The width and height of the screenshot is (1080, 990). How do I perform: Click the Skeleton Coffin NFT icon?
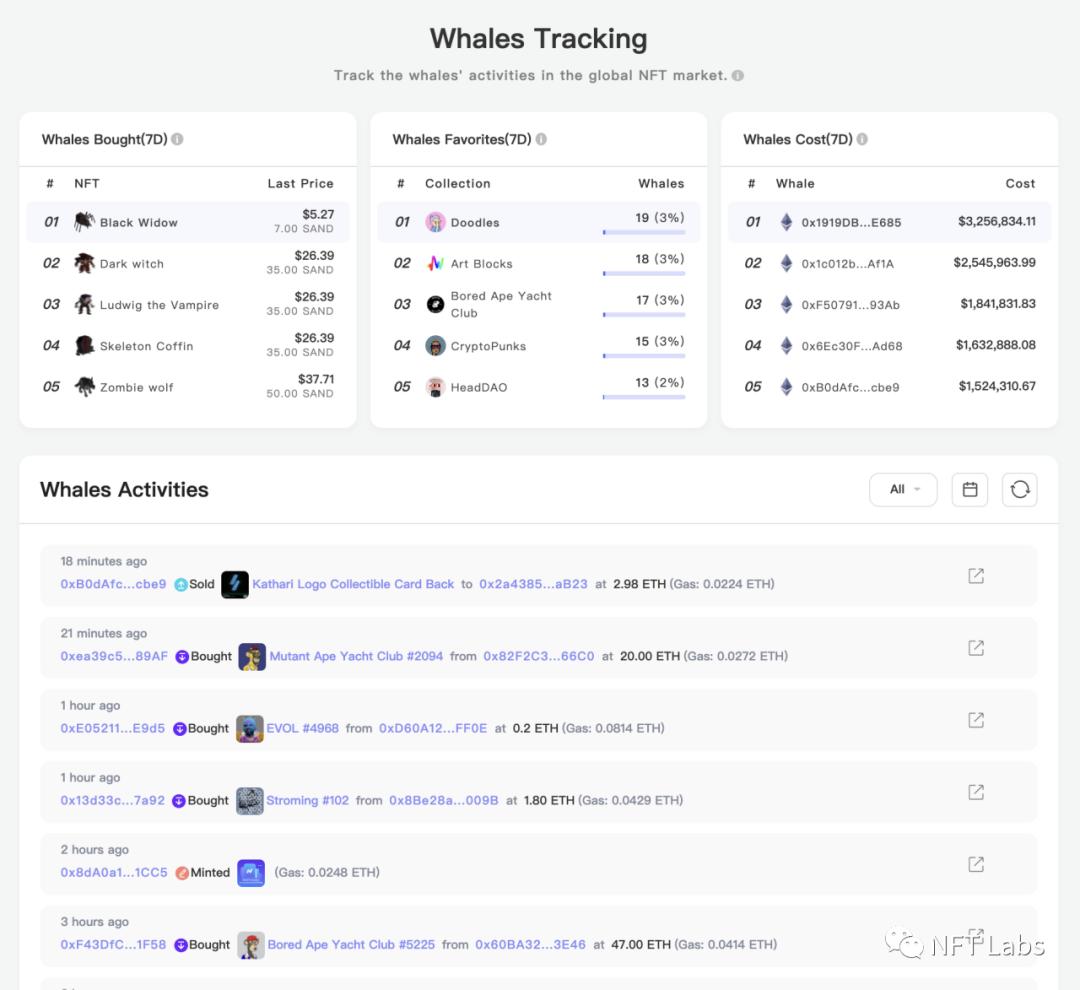(85, 346)
